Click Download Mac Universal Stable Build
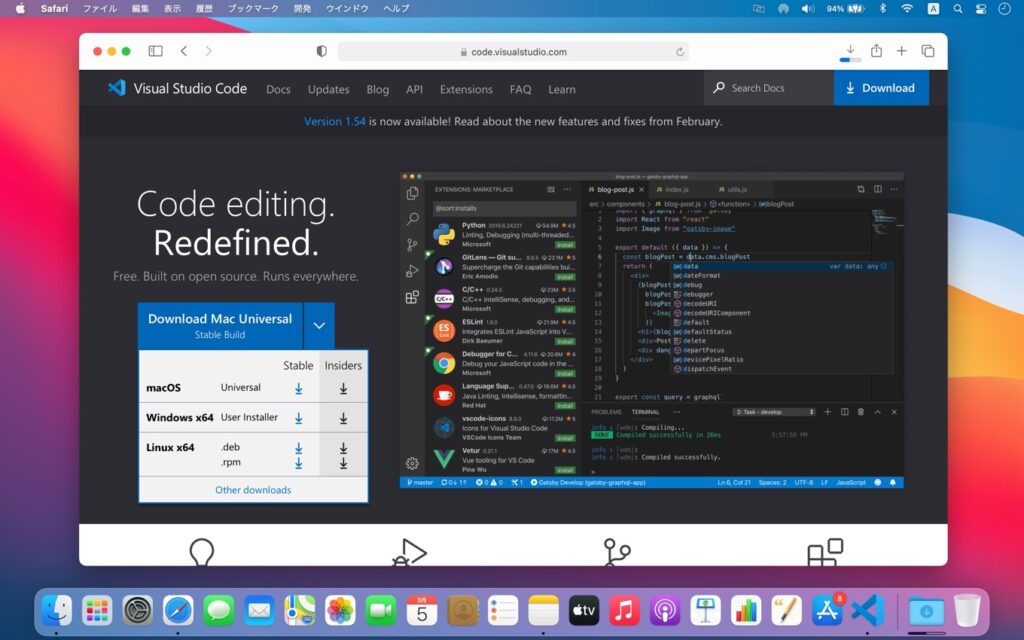This screenshot has width=1024, height=640. point(220,325)
